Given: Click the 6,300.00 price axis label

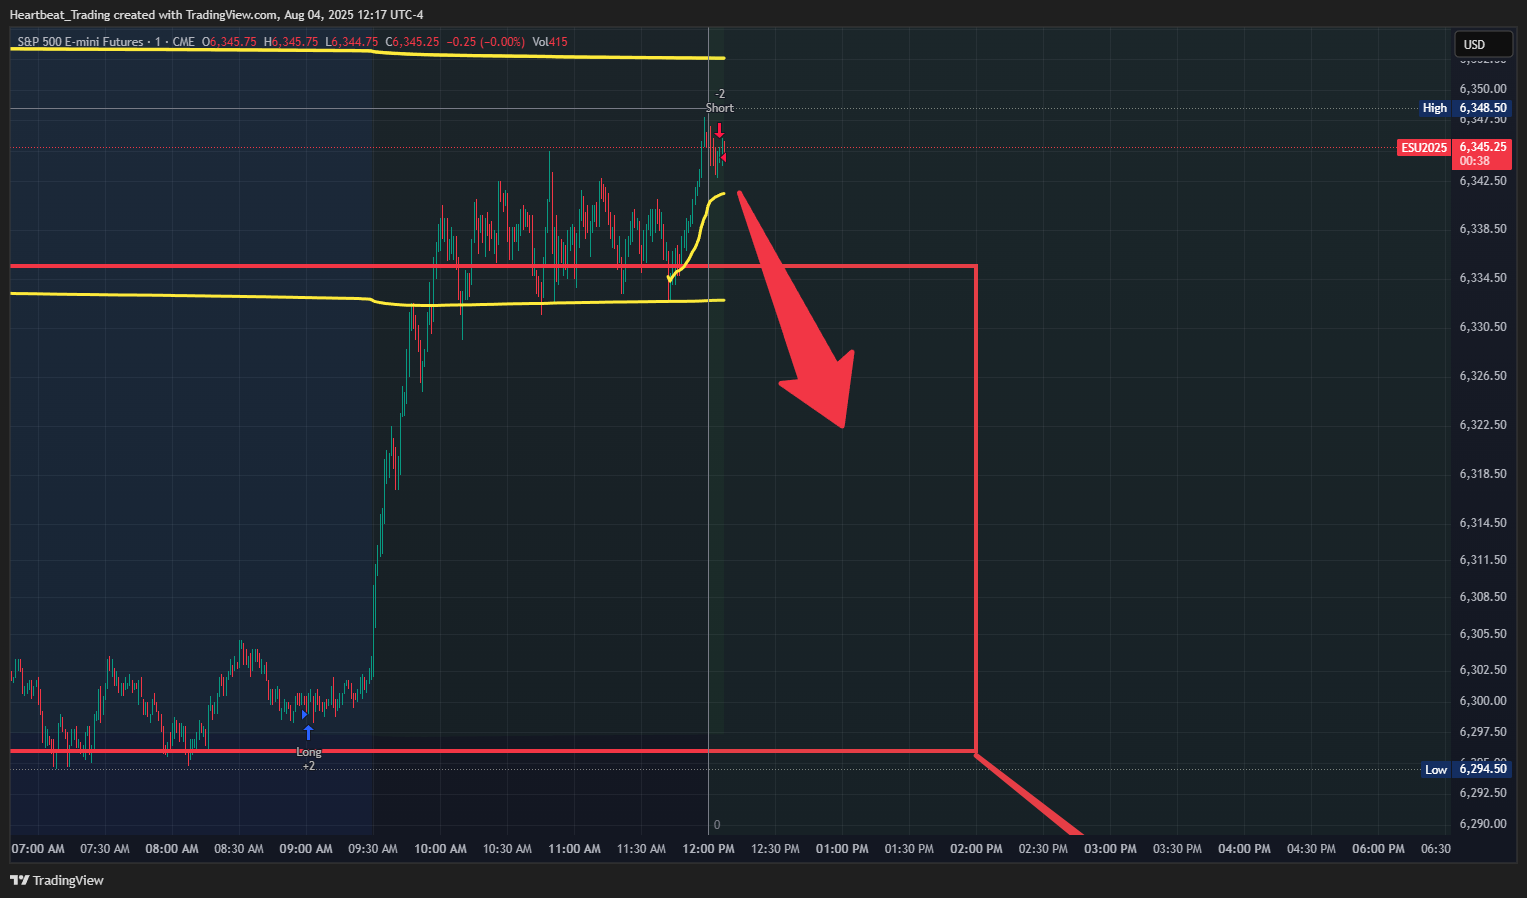Looking at the screenshot, I should (x=1483, y=701).
